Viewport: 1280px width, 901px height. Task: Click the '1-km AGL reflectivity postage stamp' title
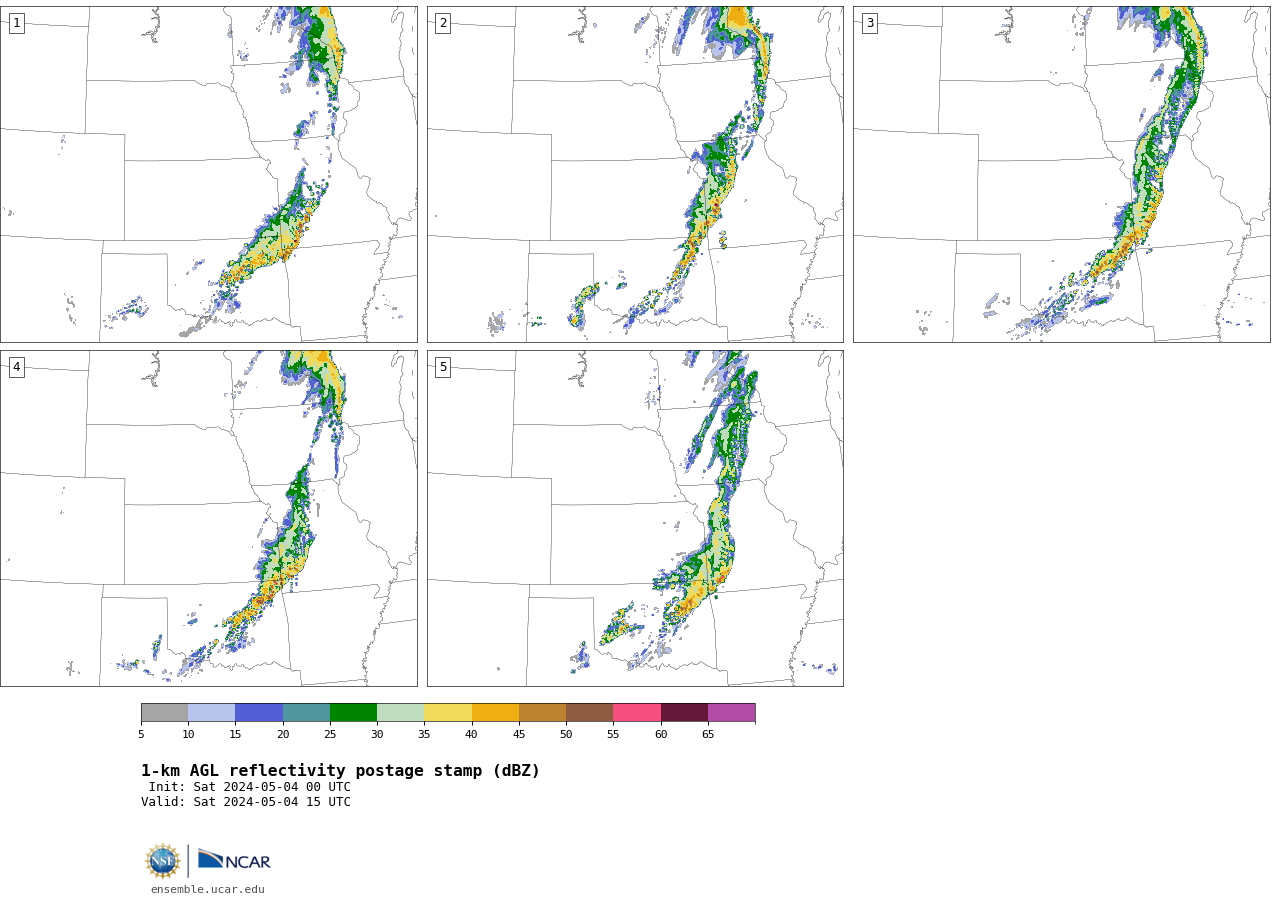[x=340, y=771]
